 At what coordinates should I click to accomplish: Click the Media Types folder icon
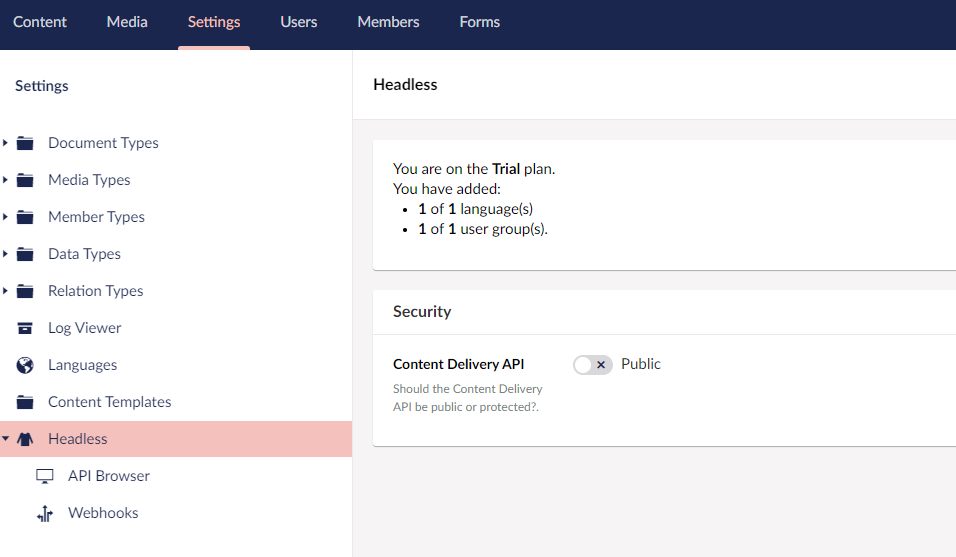click(25, 180)
